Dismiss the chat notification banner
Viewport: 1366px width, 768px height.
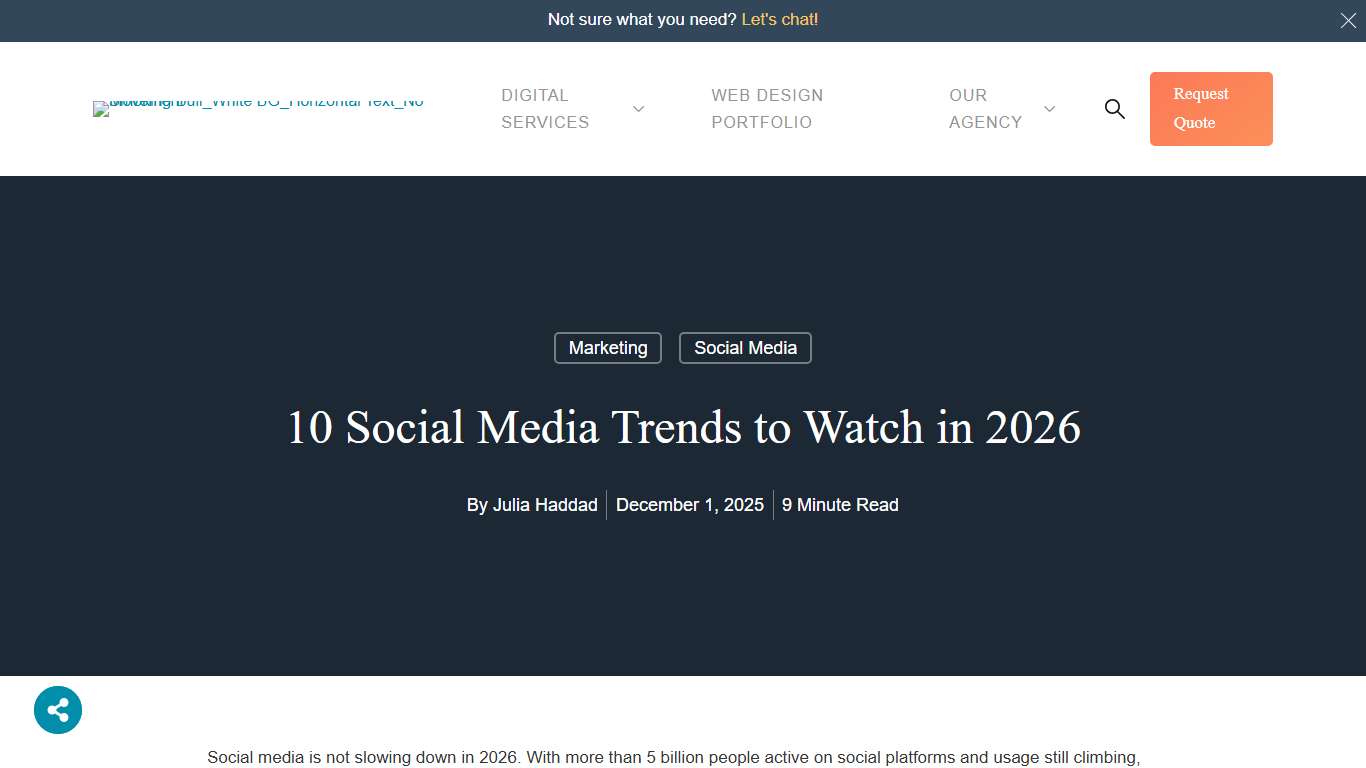click(x=1348, y=20)
